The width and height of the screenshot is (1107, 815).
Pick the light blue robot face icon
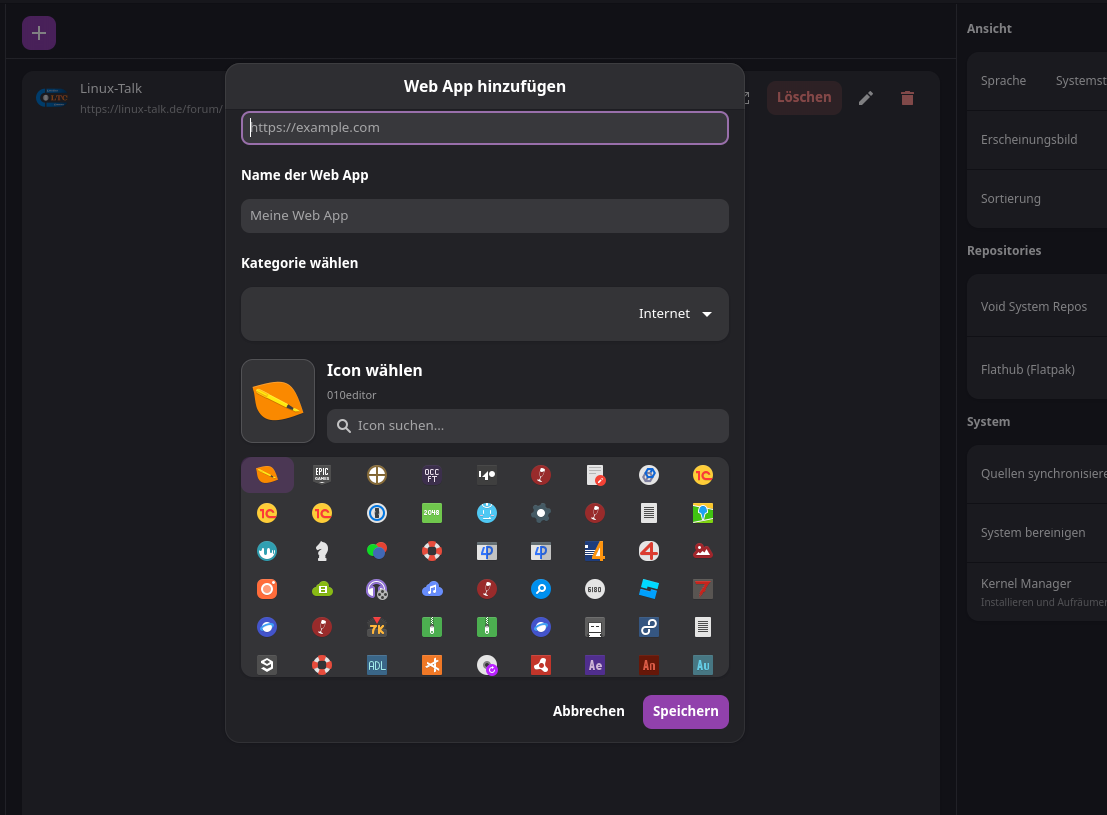[x=486, y=513]
